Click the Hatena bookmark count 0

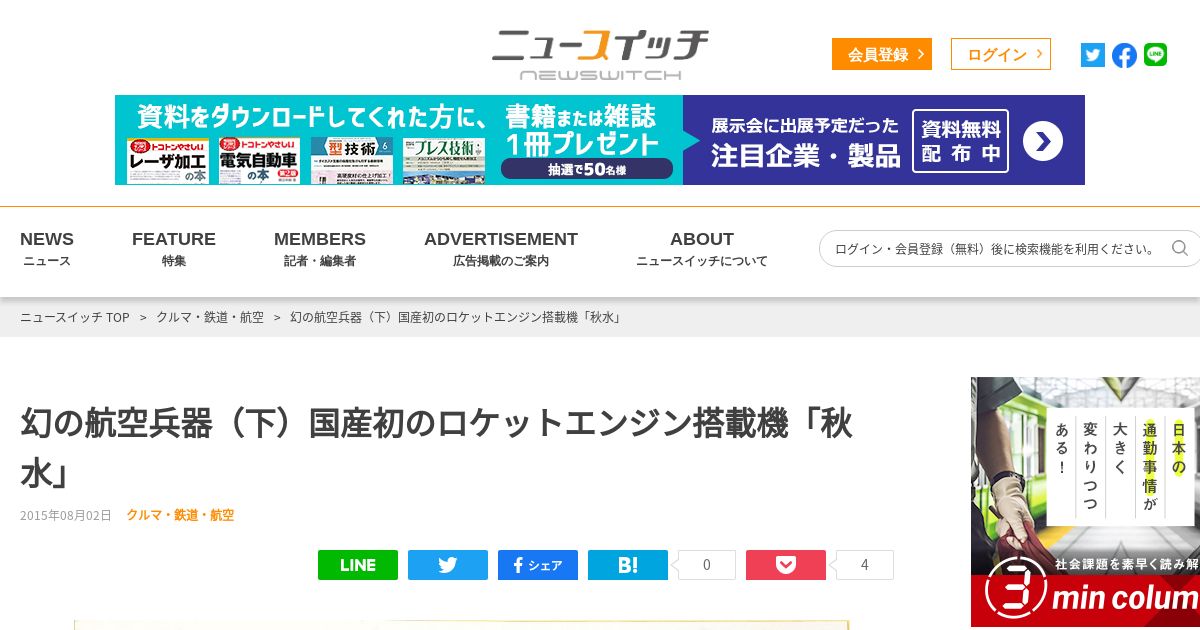707,565
